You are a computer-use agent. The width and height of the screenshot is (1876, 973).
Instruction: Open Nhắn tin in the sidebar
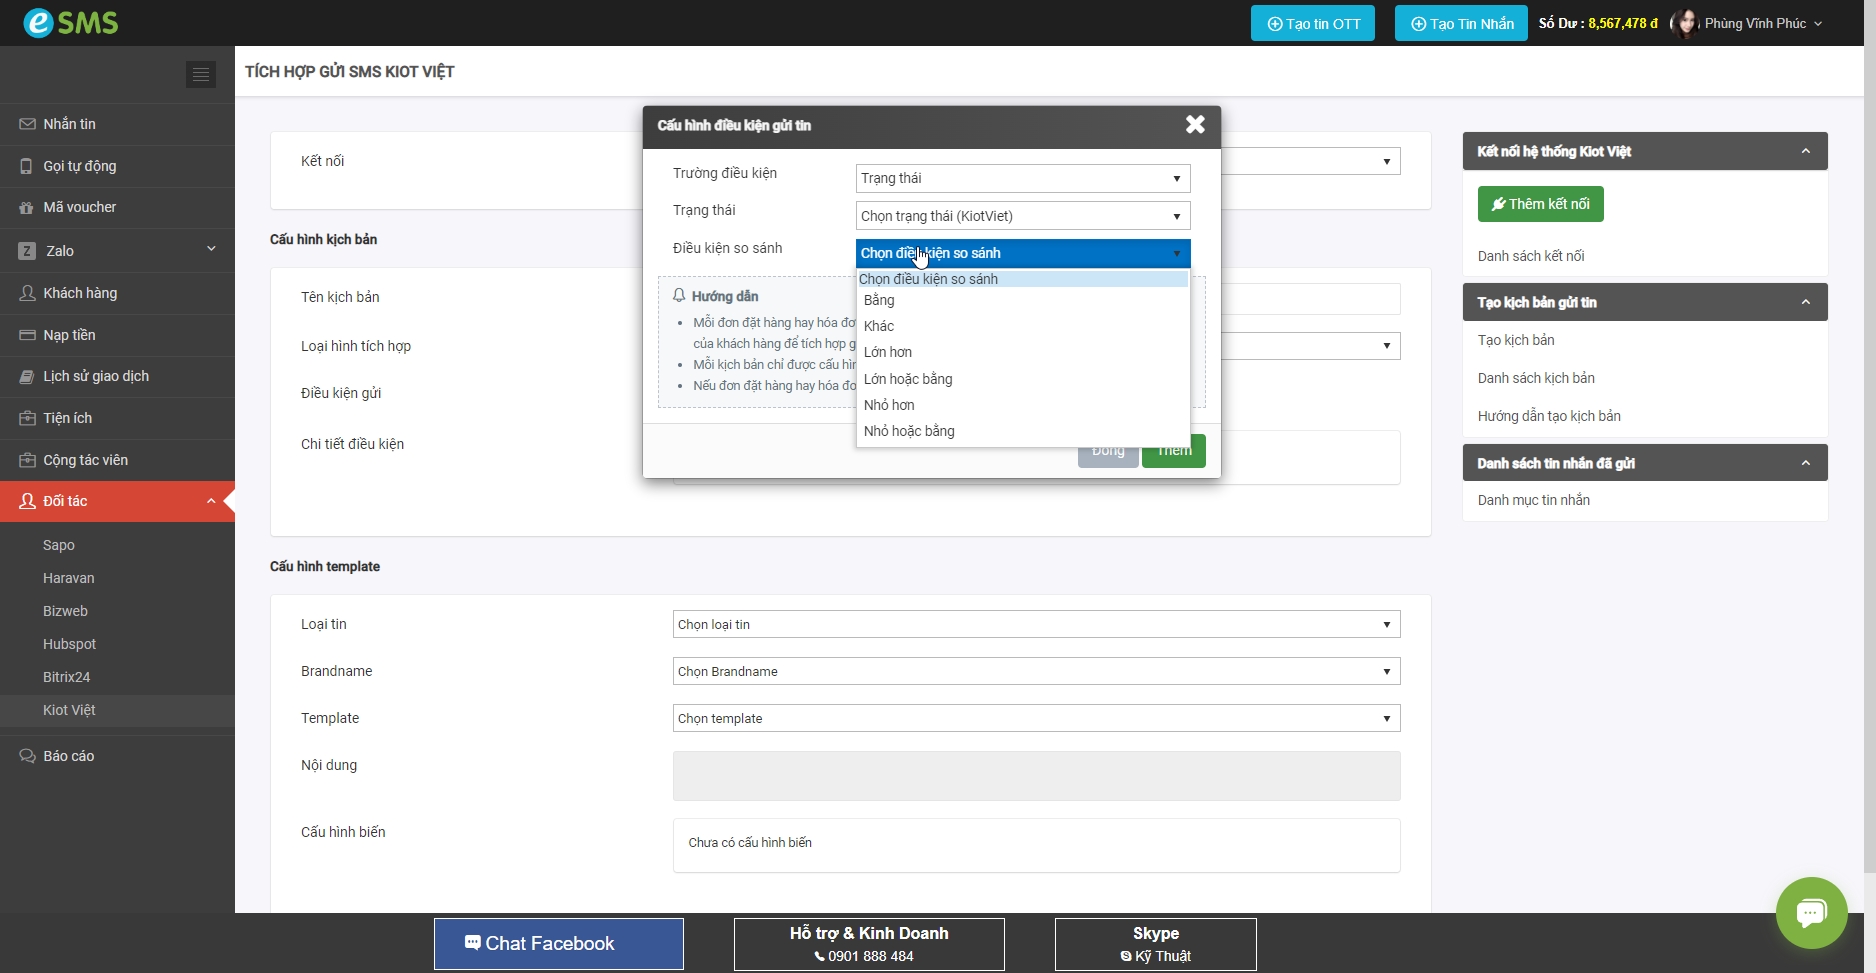tap(69, 124)
